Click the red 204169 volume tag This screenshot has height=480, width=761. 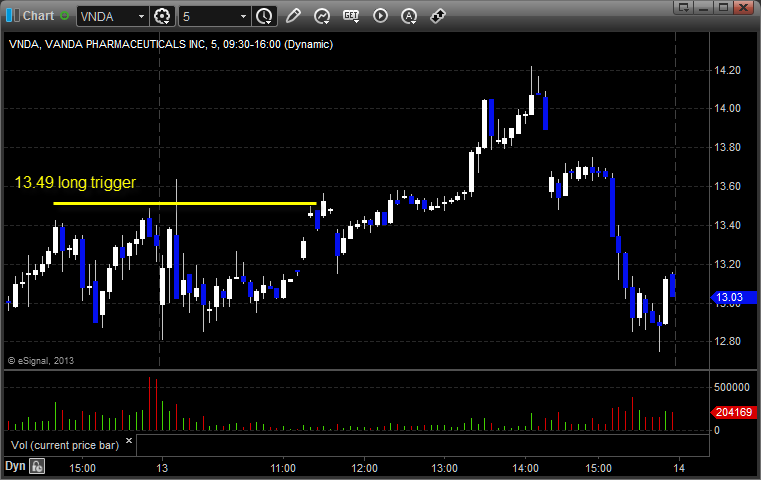[733, 412]
